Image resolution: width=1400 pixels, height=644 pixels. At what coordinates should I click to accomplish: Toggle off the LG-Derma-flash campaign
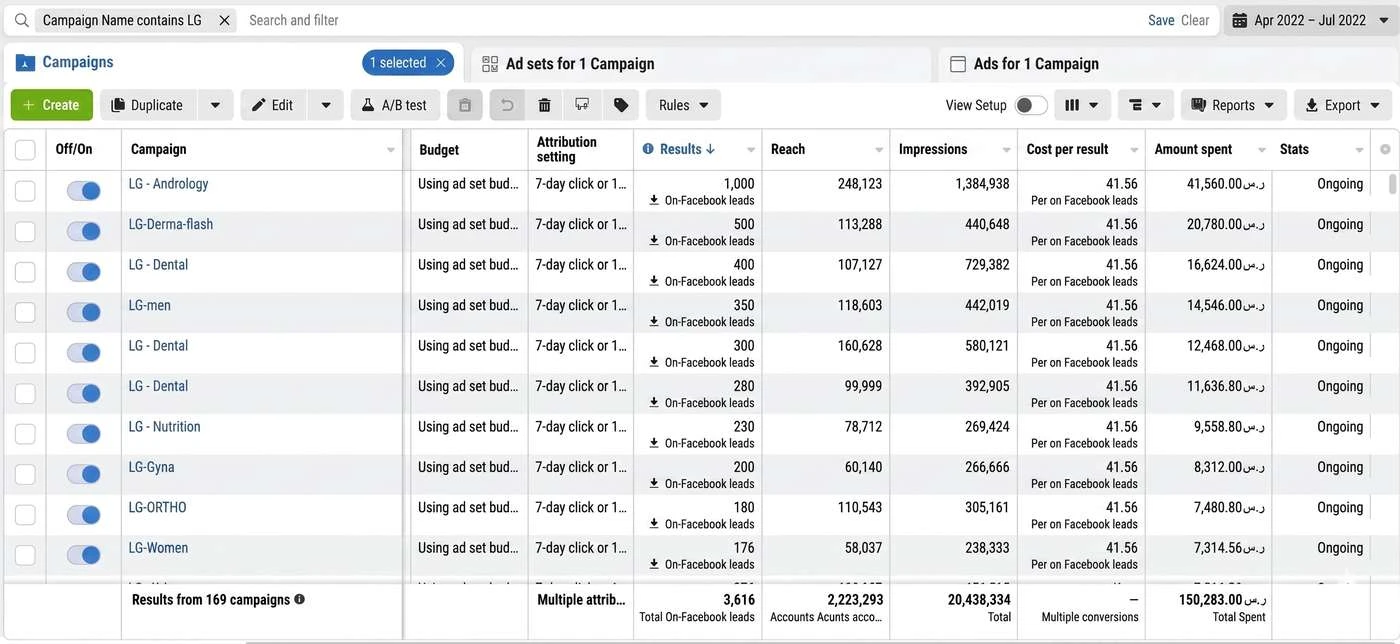[84, 231]
